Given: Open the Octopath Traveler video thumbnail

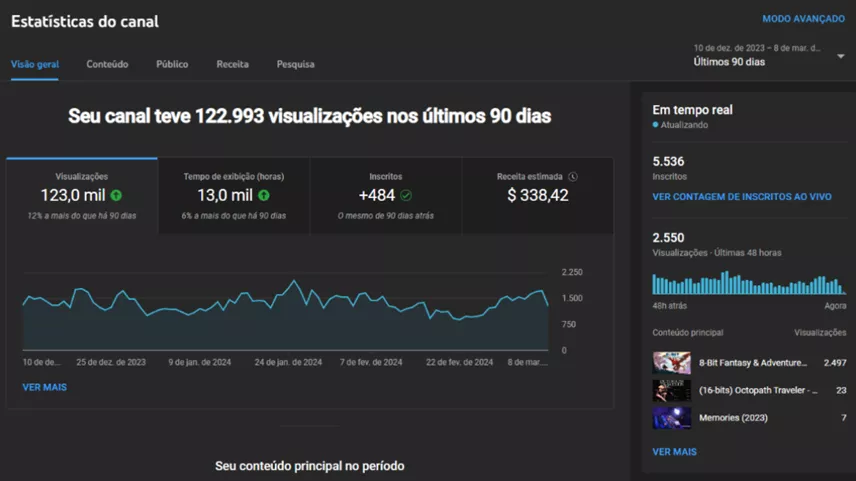Looking at the screenshot, I should tap(671, 390).
